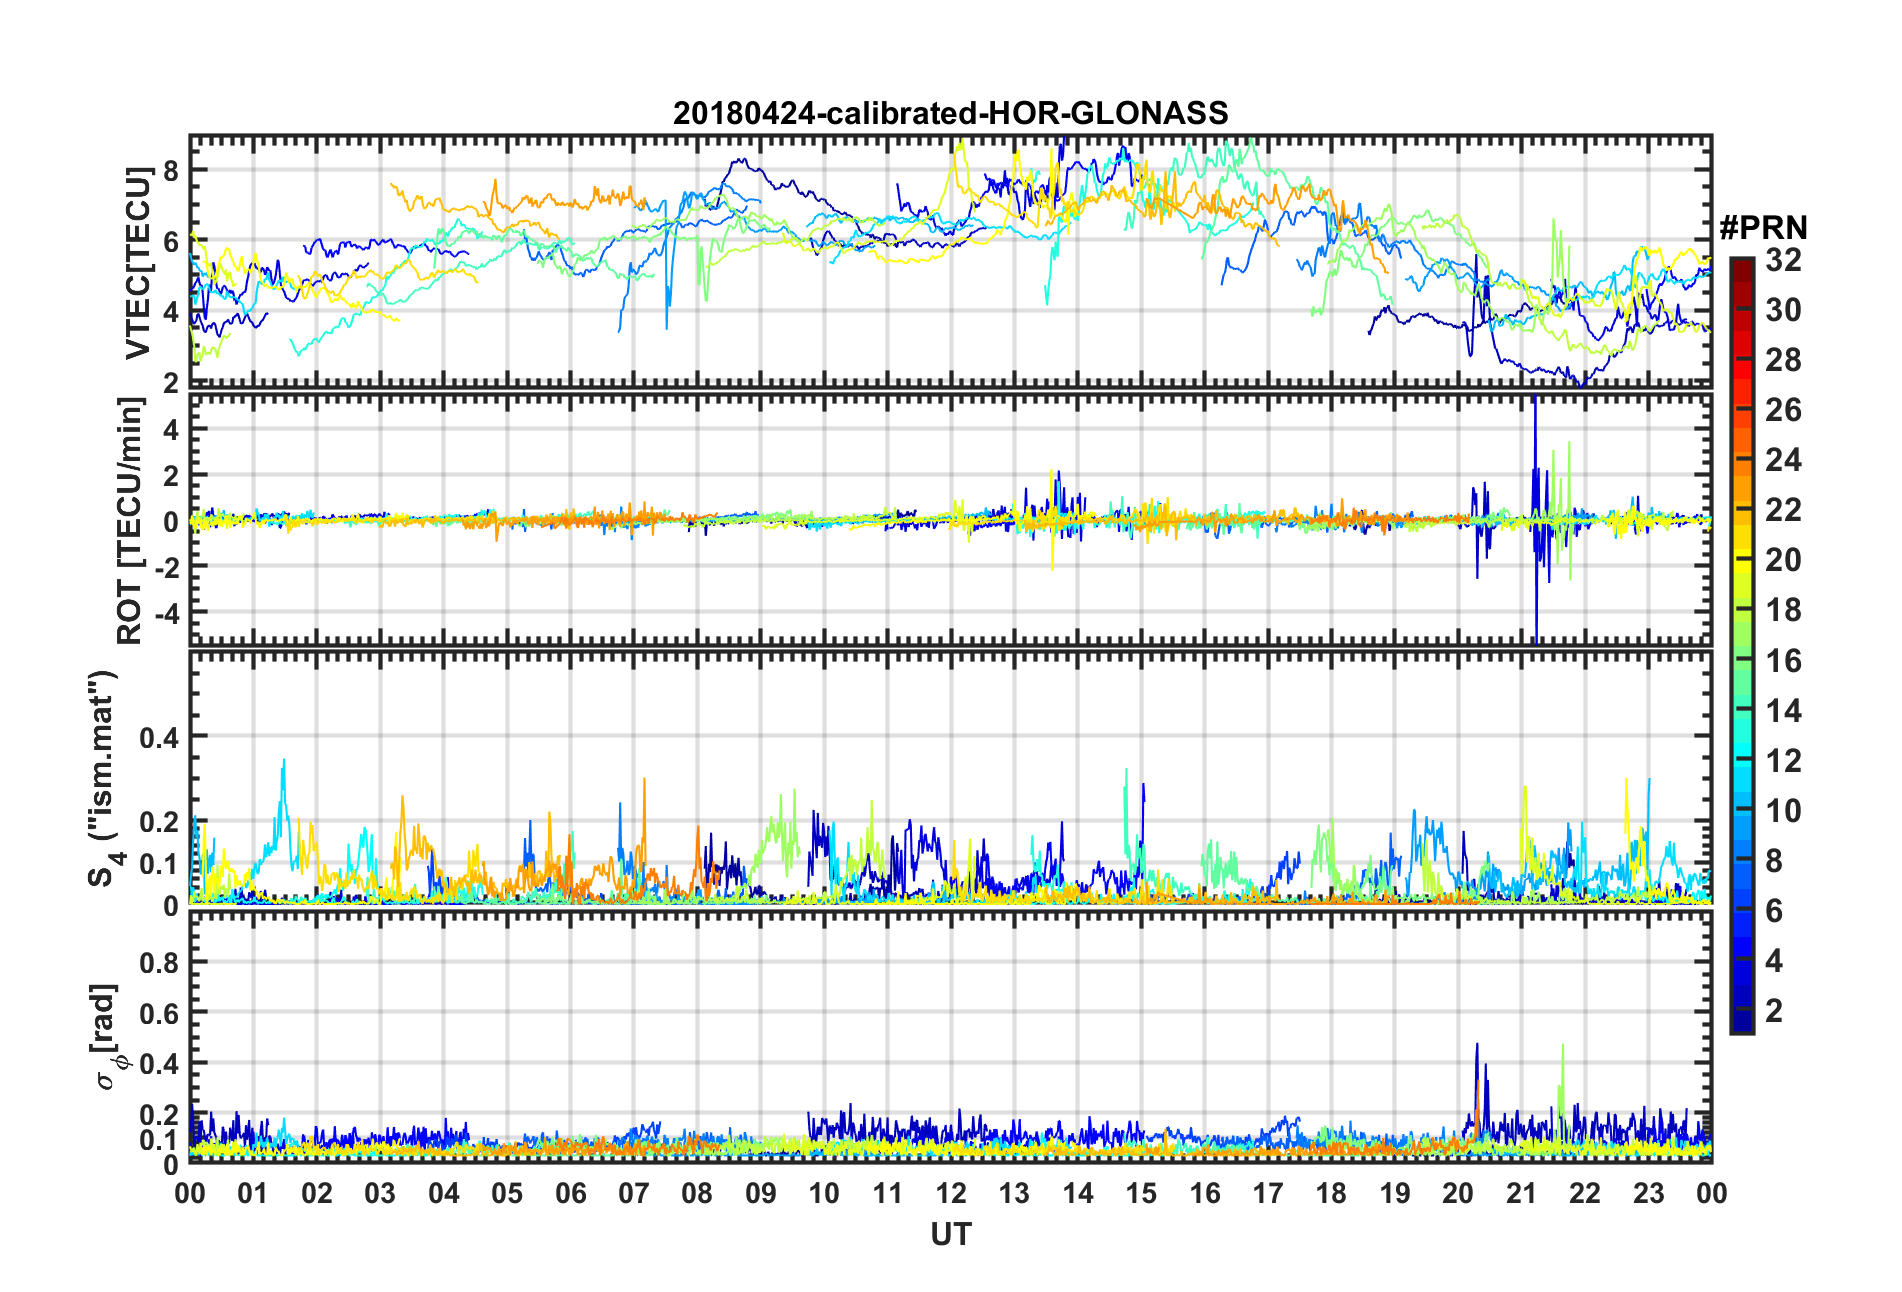Click colorbar tick label 28
The height and width of the screenshot is (1292, 1902).
pyautogui.click(x=1783, y=360)
